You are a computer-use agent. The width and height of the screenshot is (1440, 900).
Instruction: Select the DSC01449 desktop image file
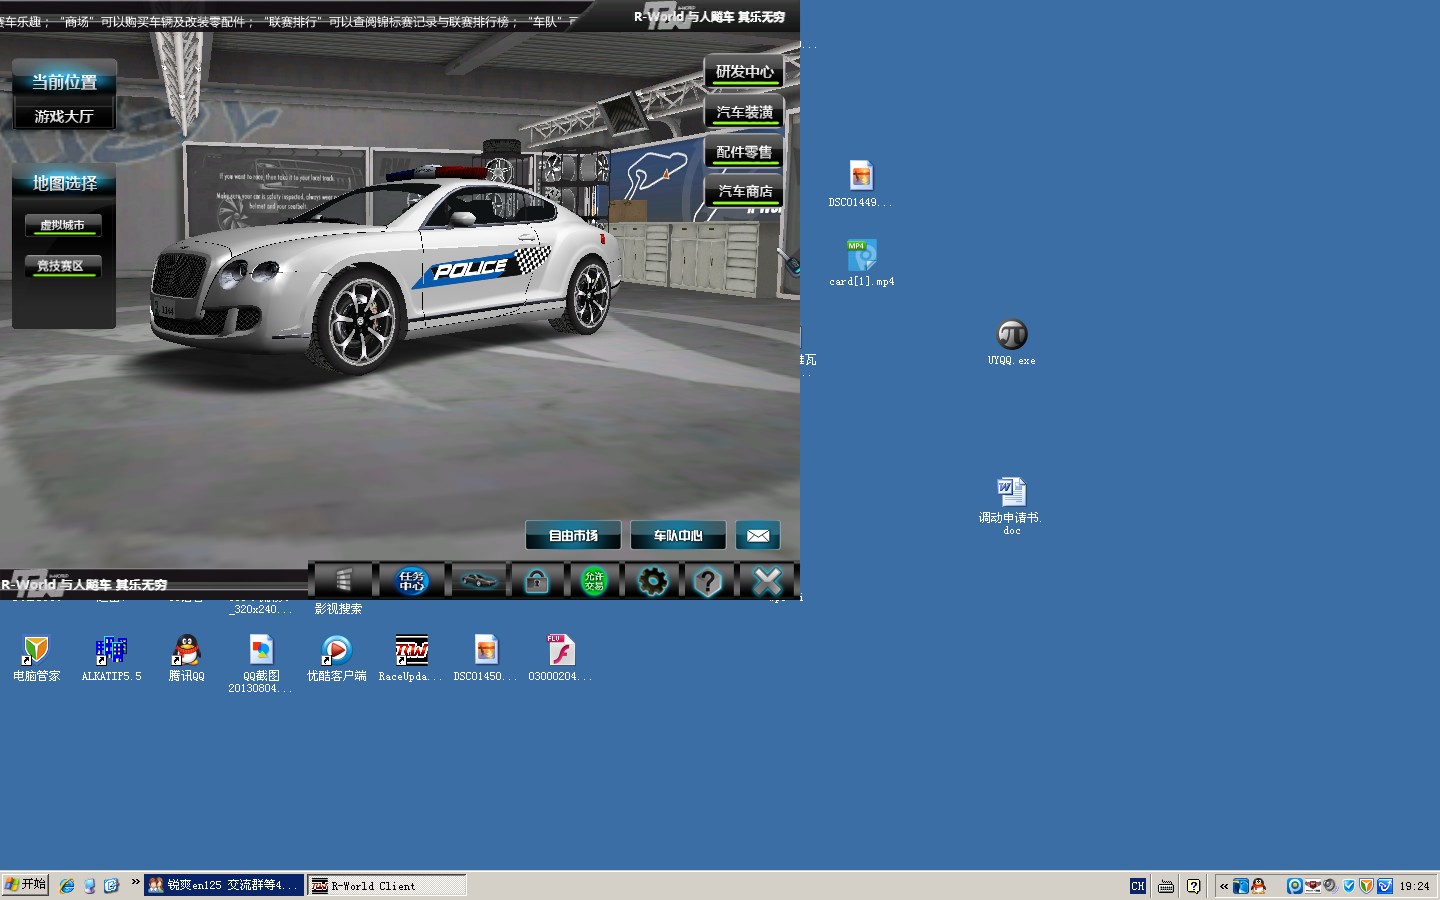(861, 184)
